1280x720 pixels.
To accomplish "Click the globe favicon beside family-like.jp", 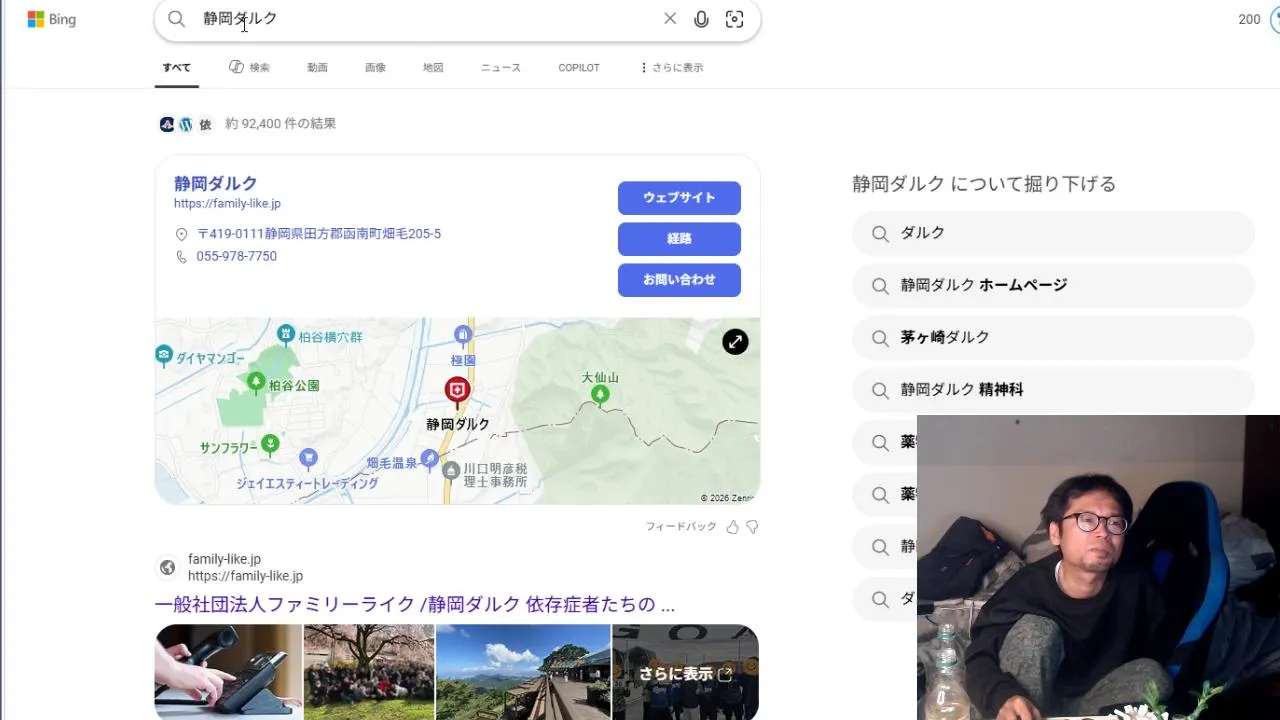I will pyautogui.click(x=168, y=568).
